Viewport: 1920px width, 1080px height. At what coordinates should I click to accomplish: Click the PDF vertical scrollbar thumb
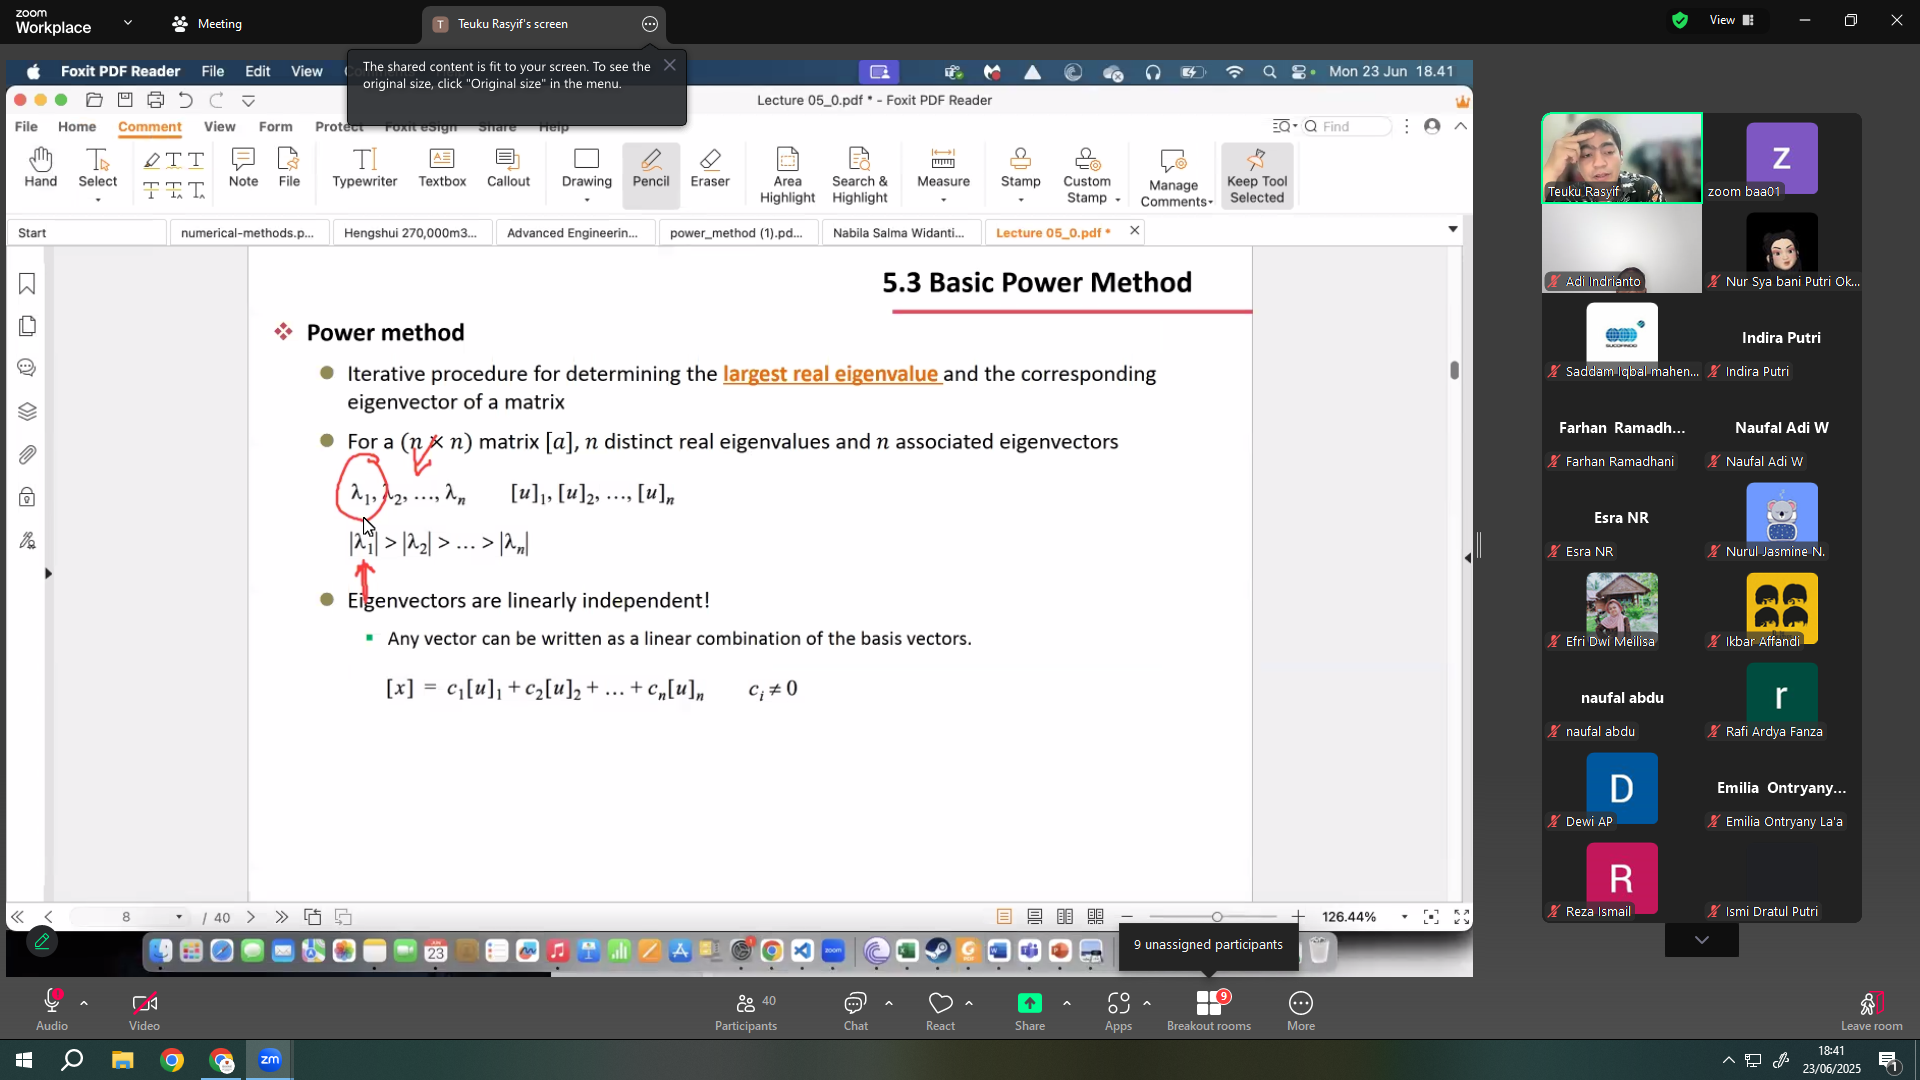(x=1454, y=370)
